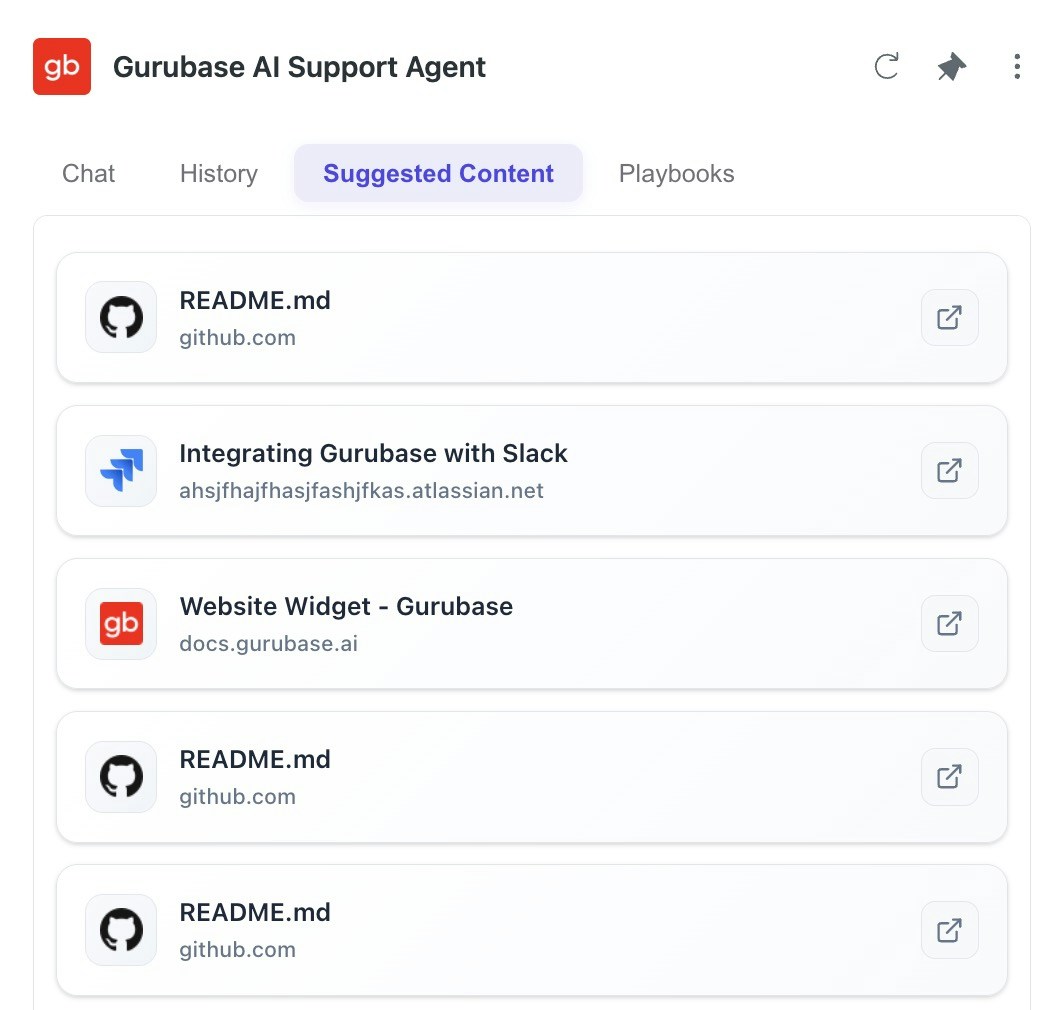Click the Jira icon on the Slack integration card
Viewport: 1058px width, 1010px height.
click(120, 470)
